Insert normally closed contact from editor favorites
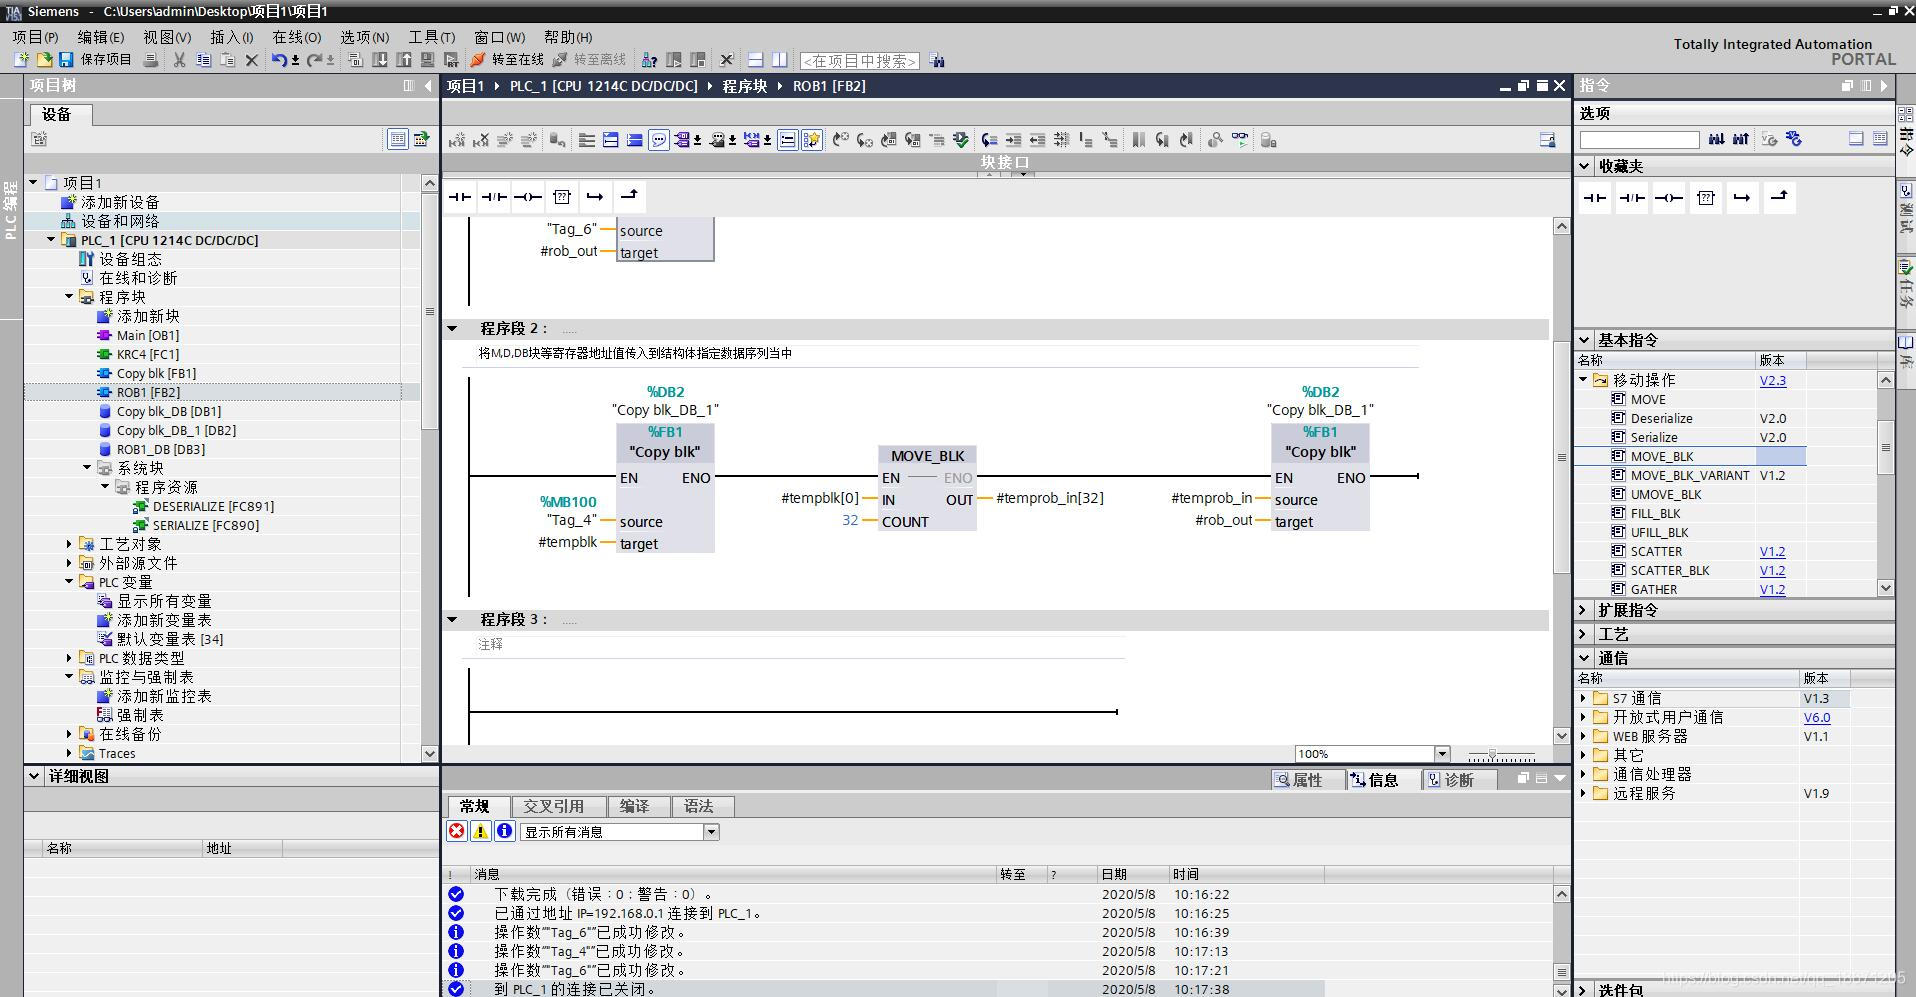Image resolution: width=1916 pixels, height=997 pixels. coord(494,197)
